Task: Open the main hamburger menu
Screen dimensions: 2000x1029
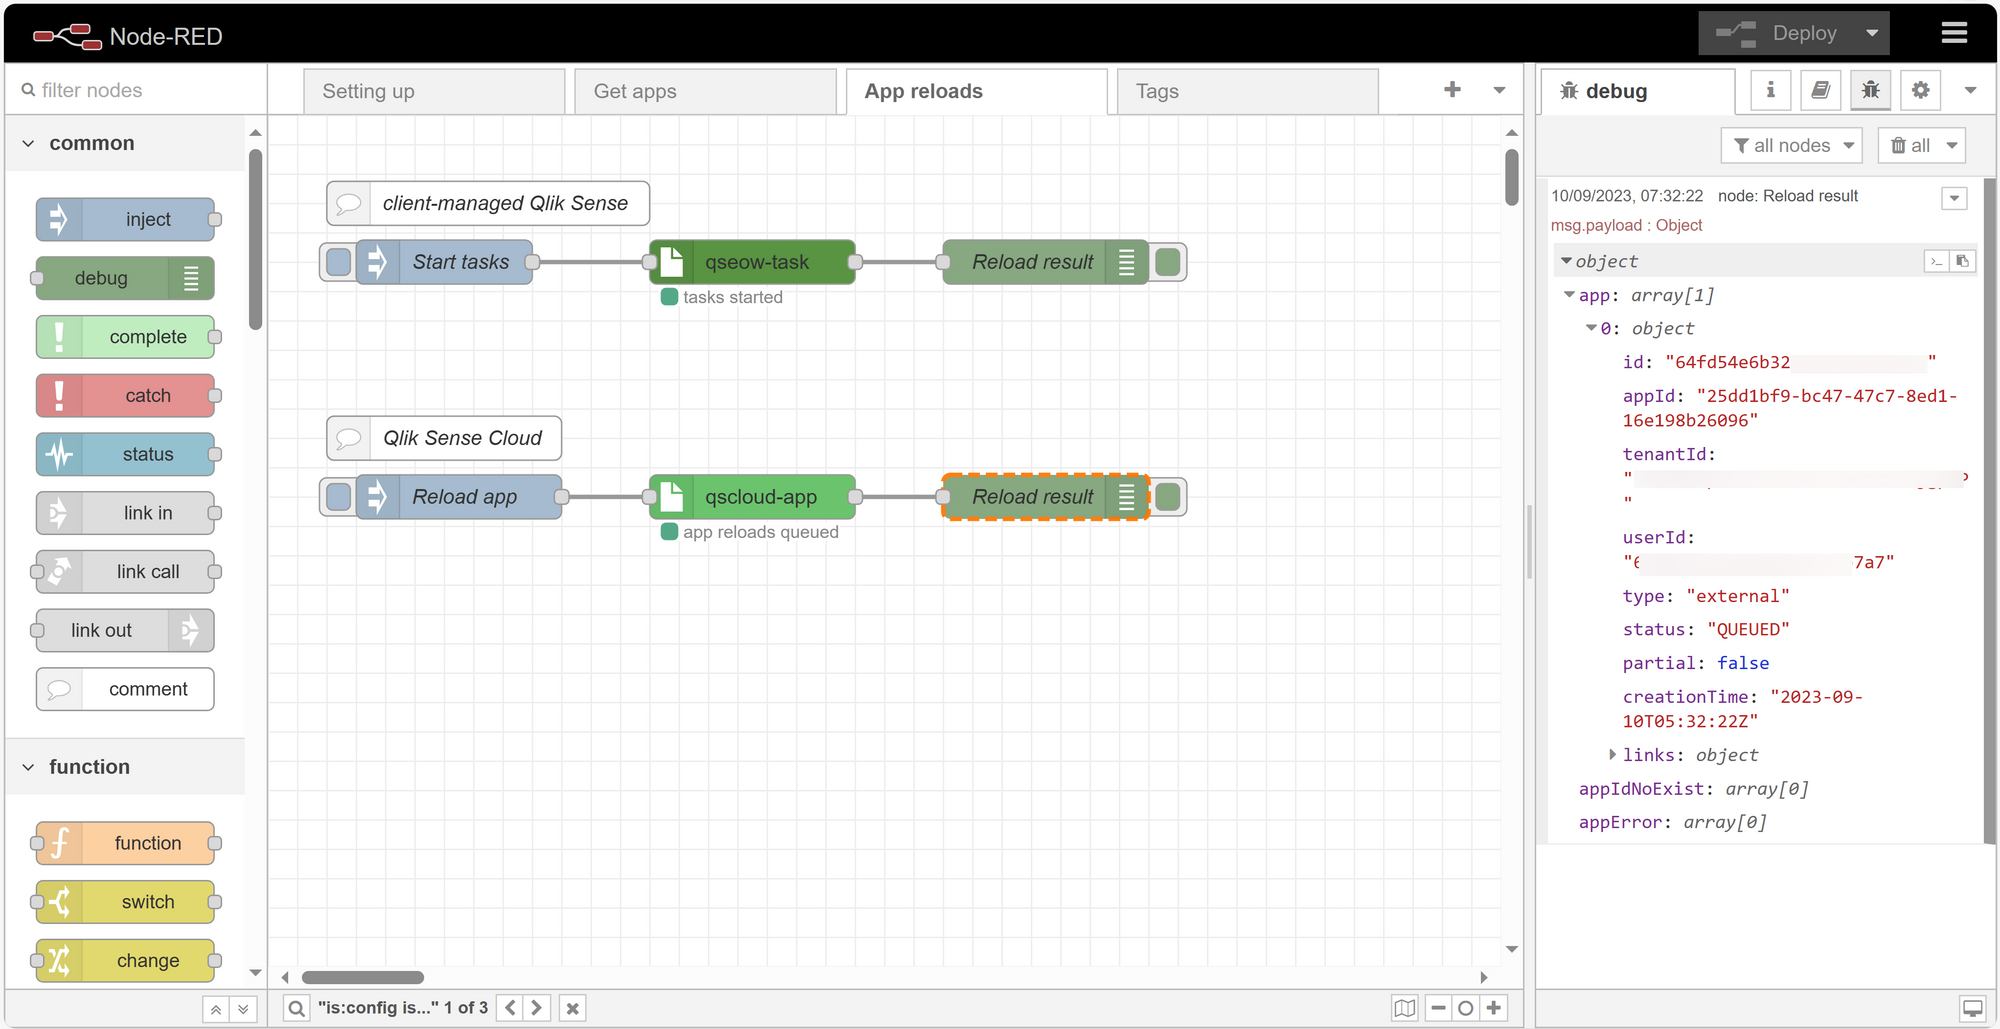Action: pyautogui.click(x=1954, y=33)
